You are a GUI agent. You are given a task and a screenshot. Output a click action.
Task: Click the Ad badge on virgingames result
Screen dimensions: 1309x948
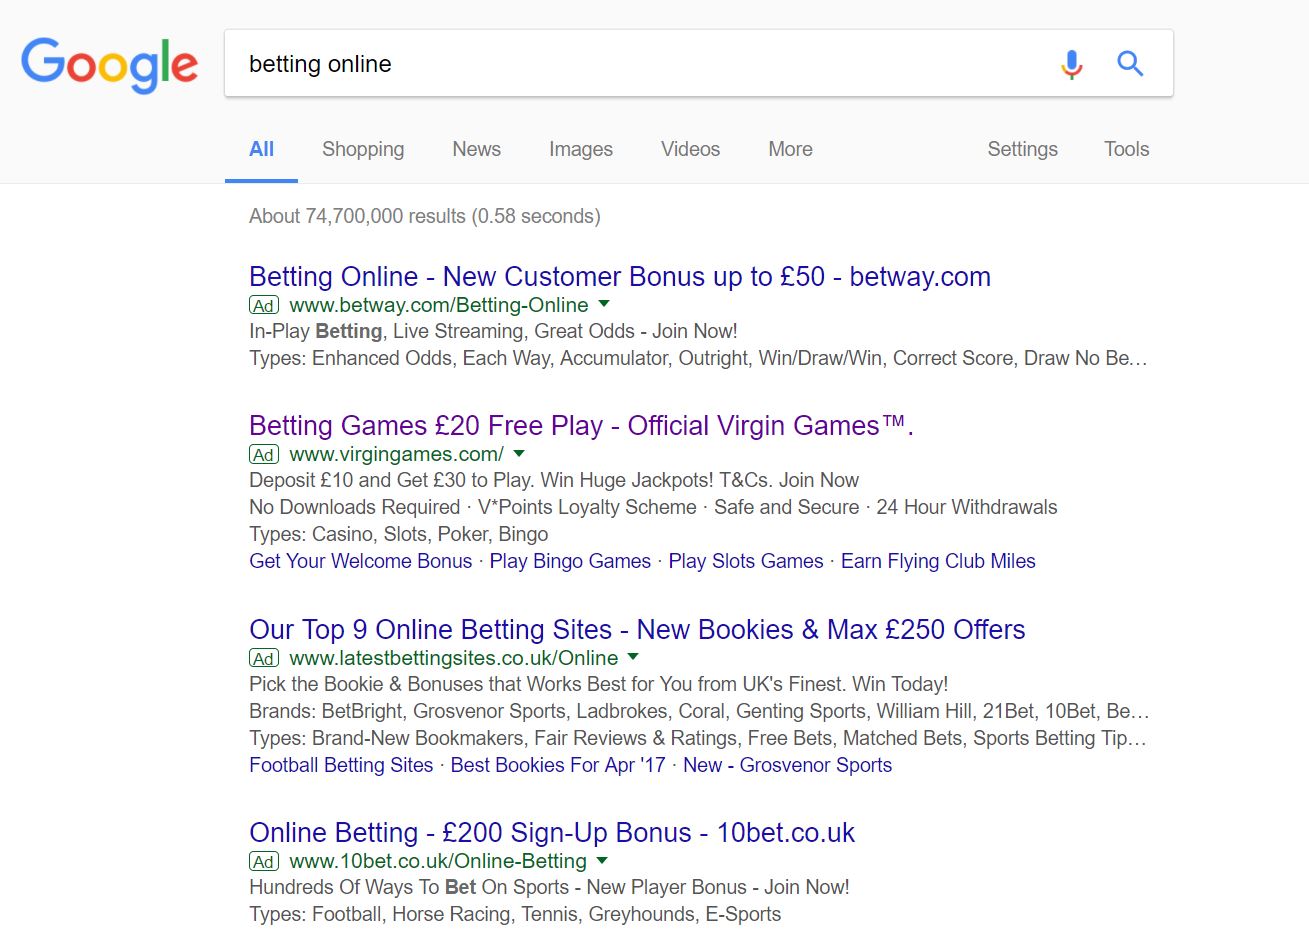pyautogui.click(x=264, y=454)
